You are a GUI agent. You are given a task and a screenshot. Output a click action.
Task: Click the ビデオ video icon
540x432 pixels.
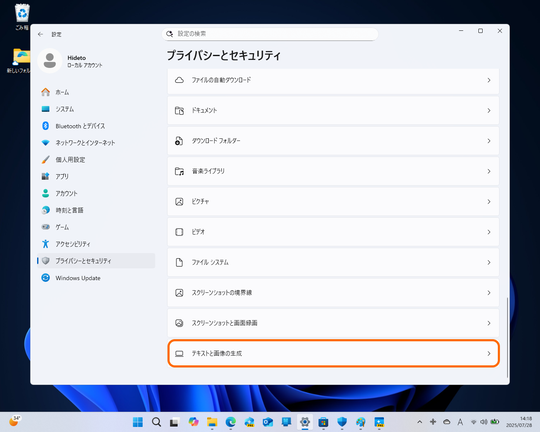[x=179, y=232]
